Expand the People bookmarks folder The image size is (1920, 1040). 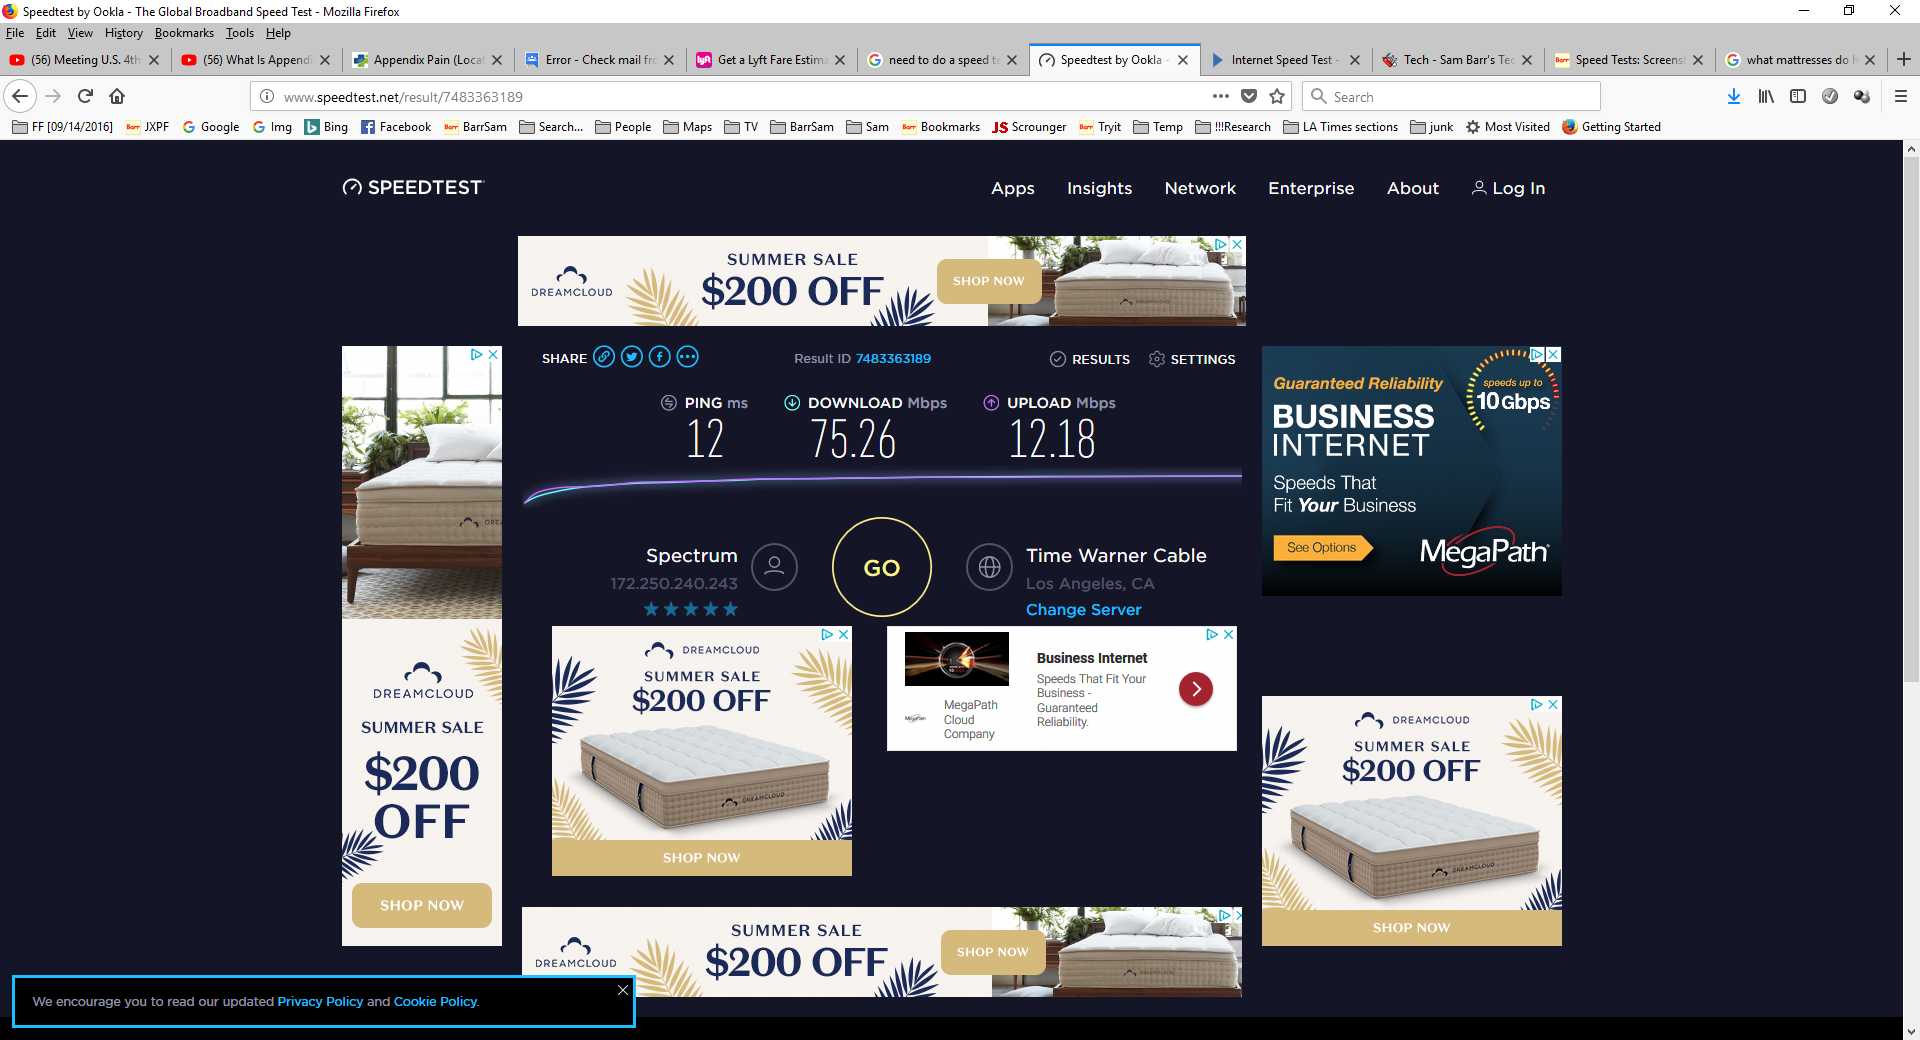(623, 127)
